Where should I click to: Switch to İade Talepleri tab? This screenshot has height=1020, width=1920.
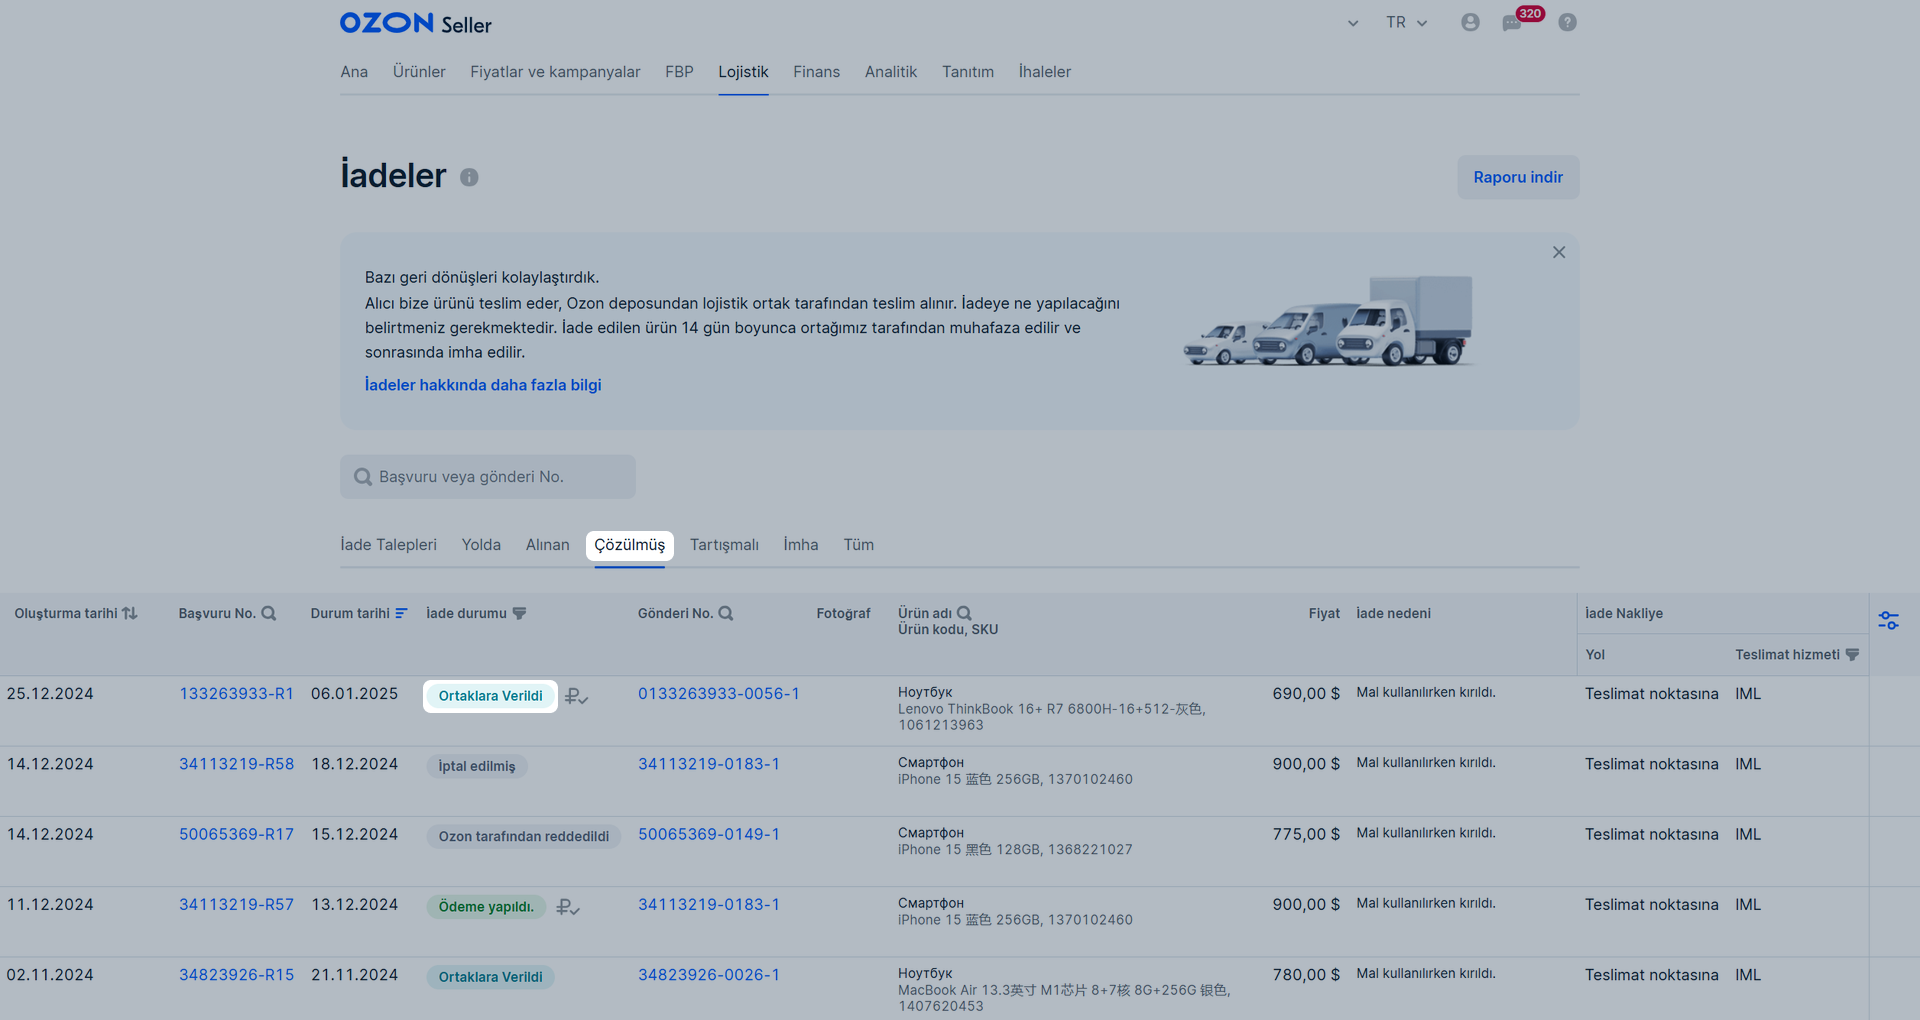(x=388, y=545)
